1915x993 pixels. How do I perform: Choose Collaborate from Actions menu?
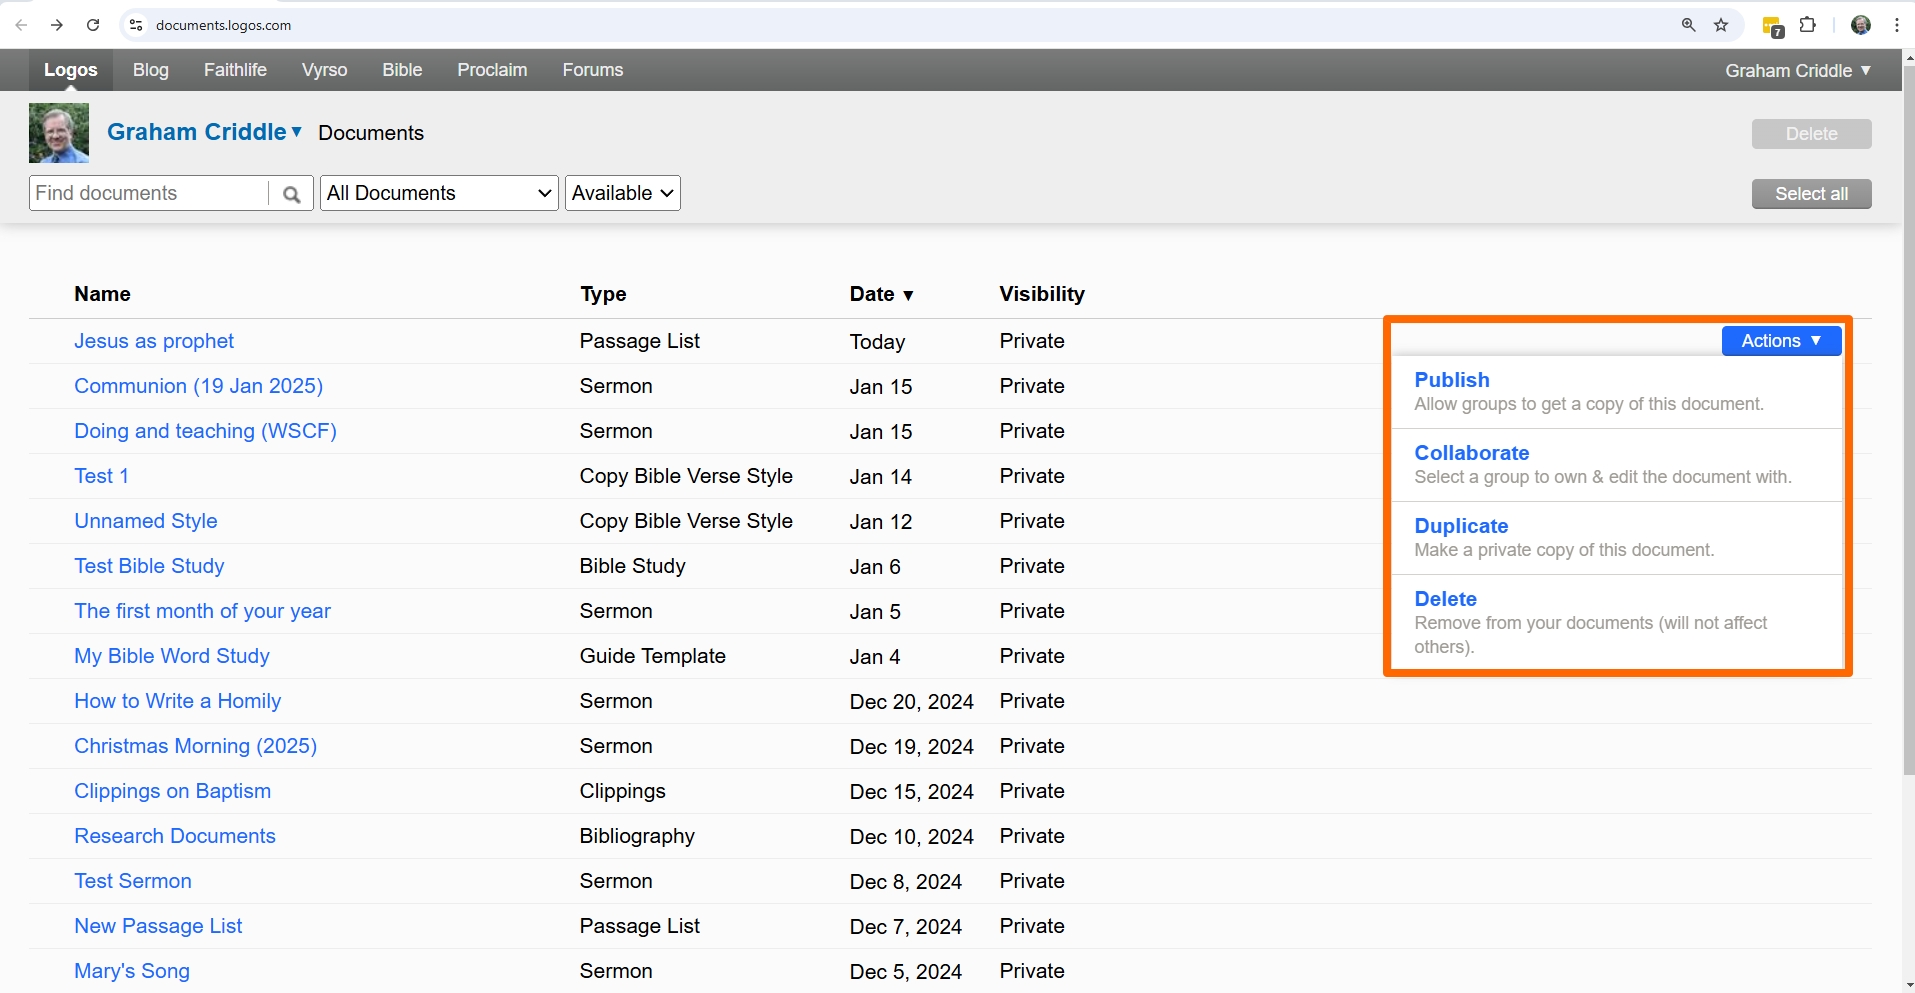click(x=1617, y=465)
